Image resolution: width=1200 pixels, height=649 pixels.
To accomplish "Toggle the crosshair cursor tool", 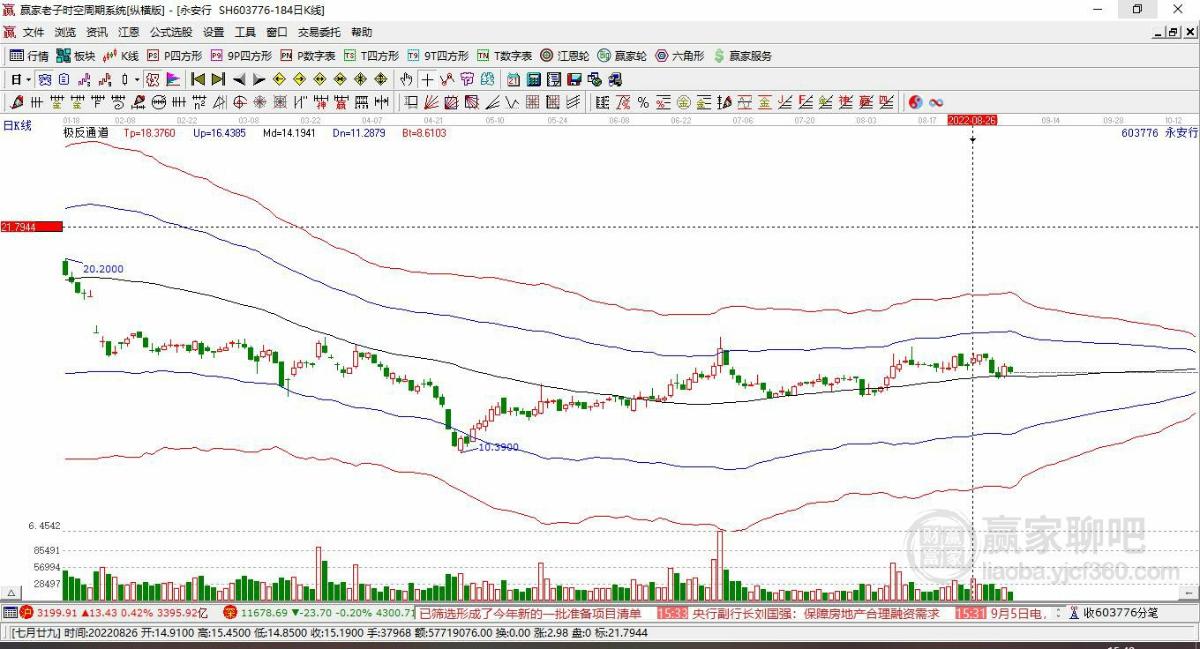I will coord(427,79).
